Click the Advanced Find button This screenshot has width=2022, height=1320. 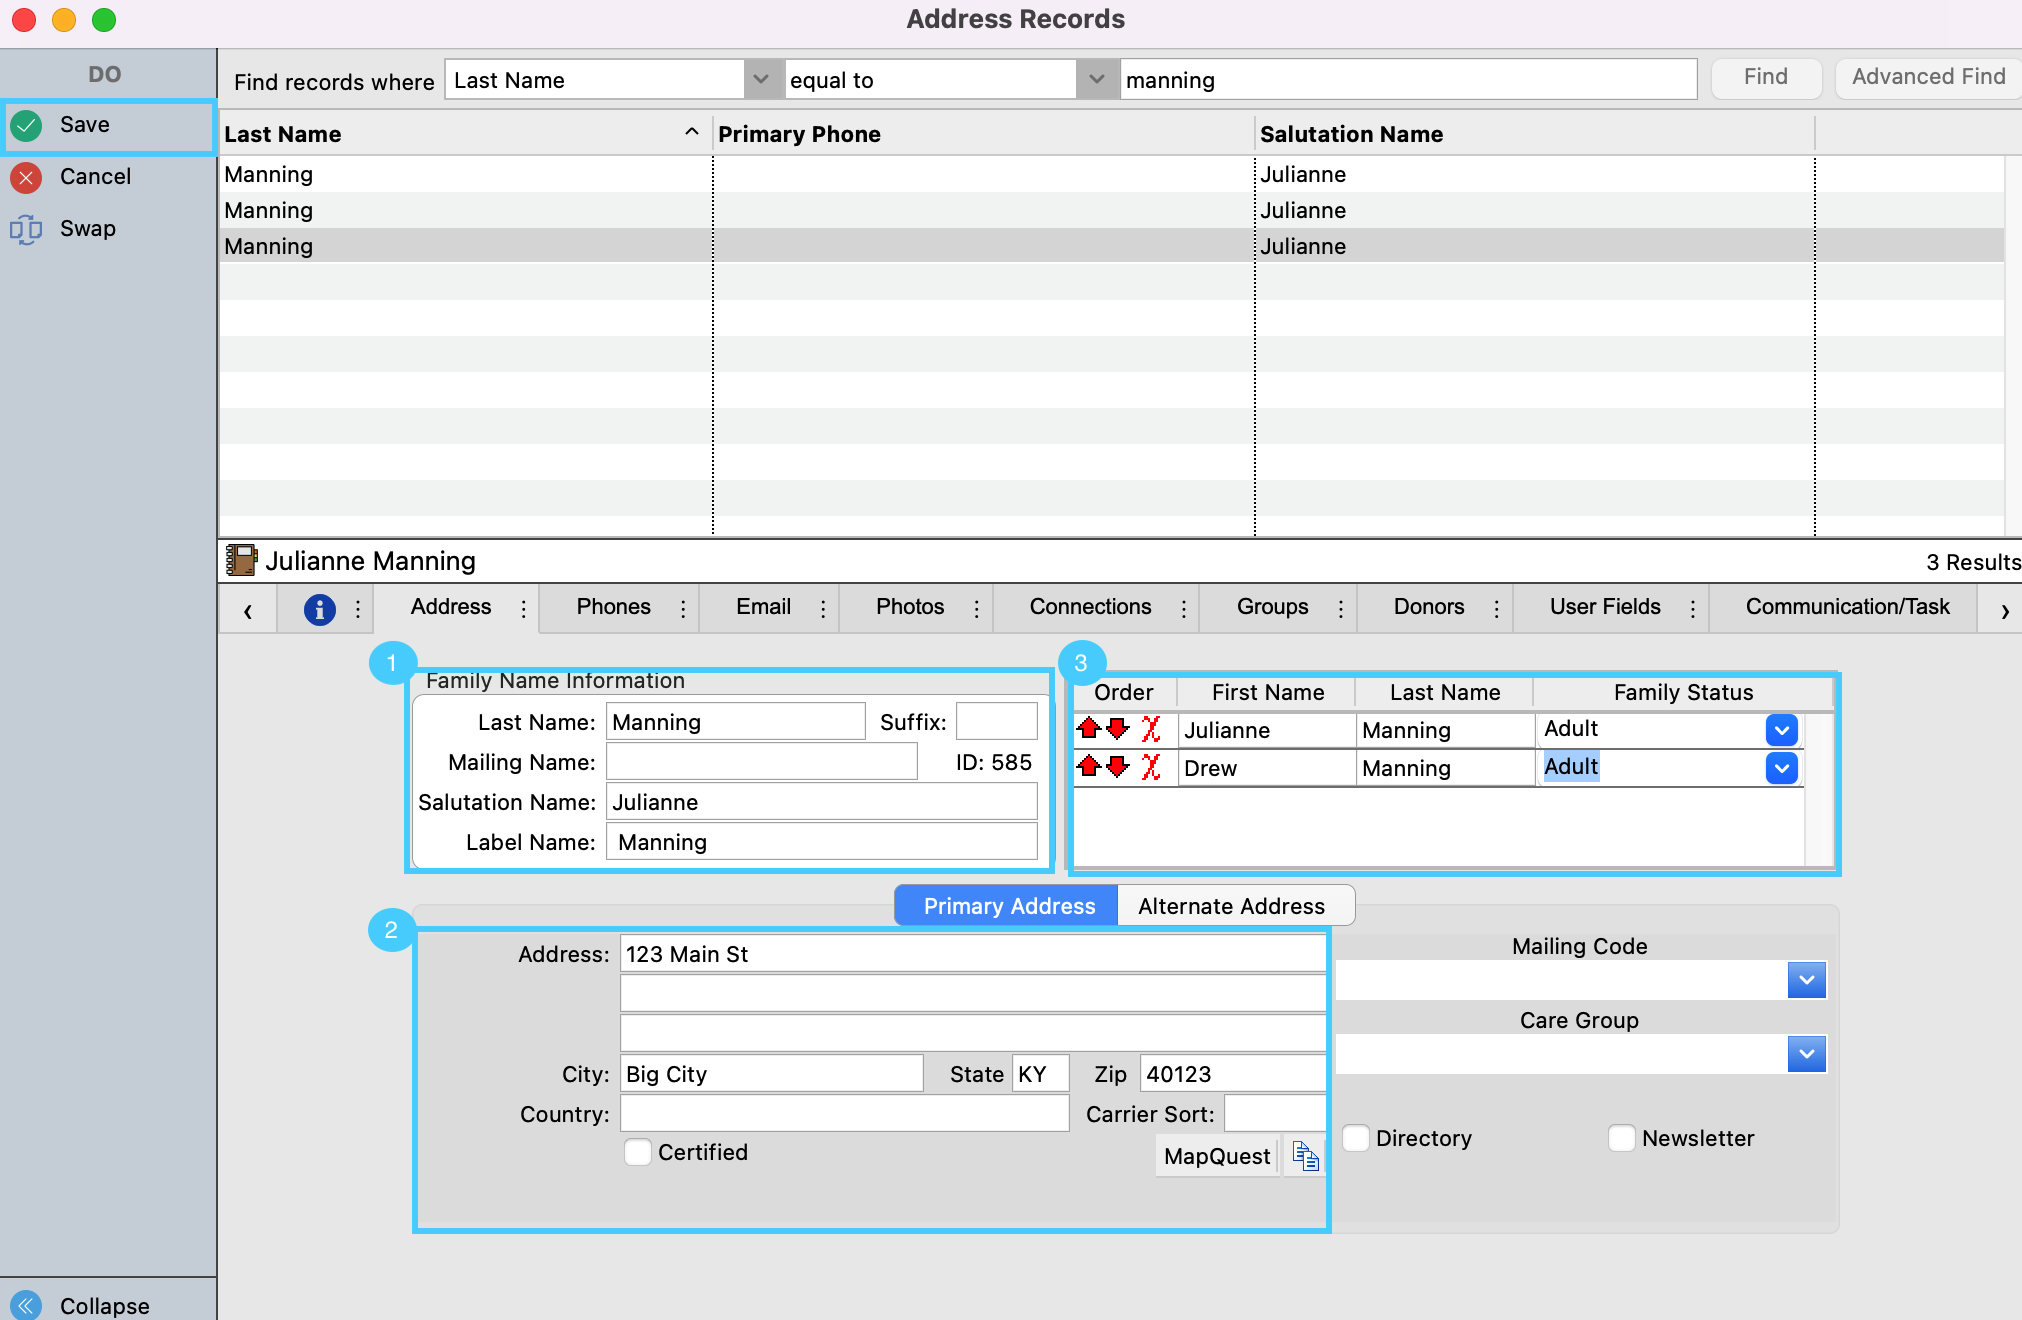tap(1927, 77)
